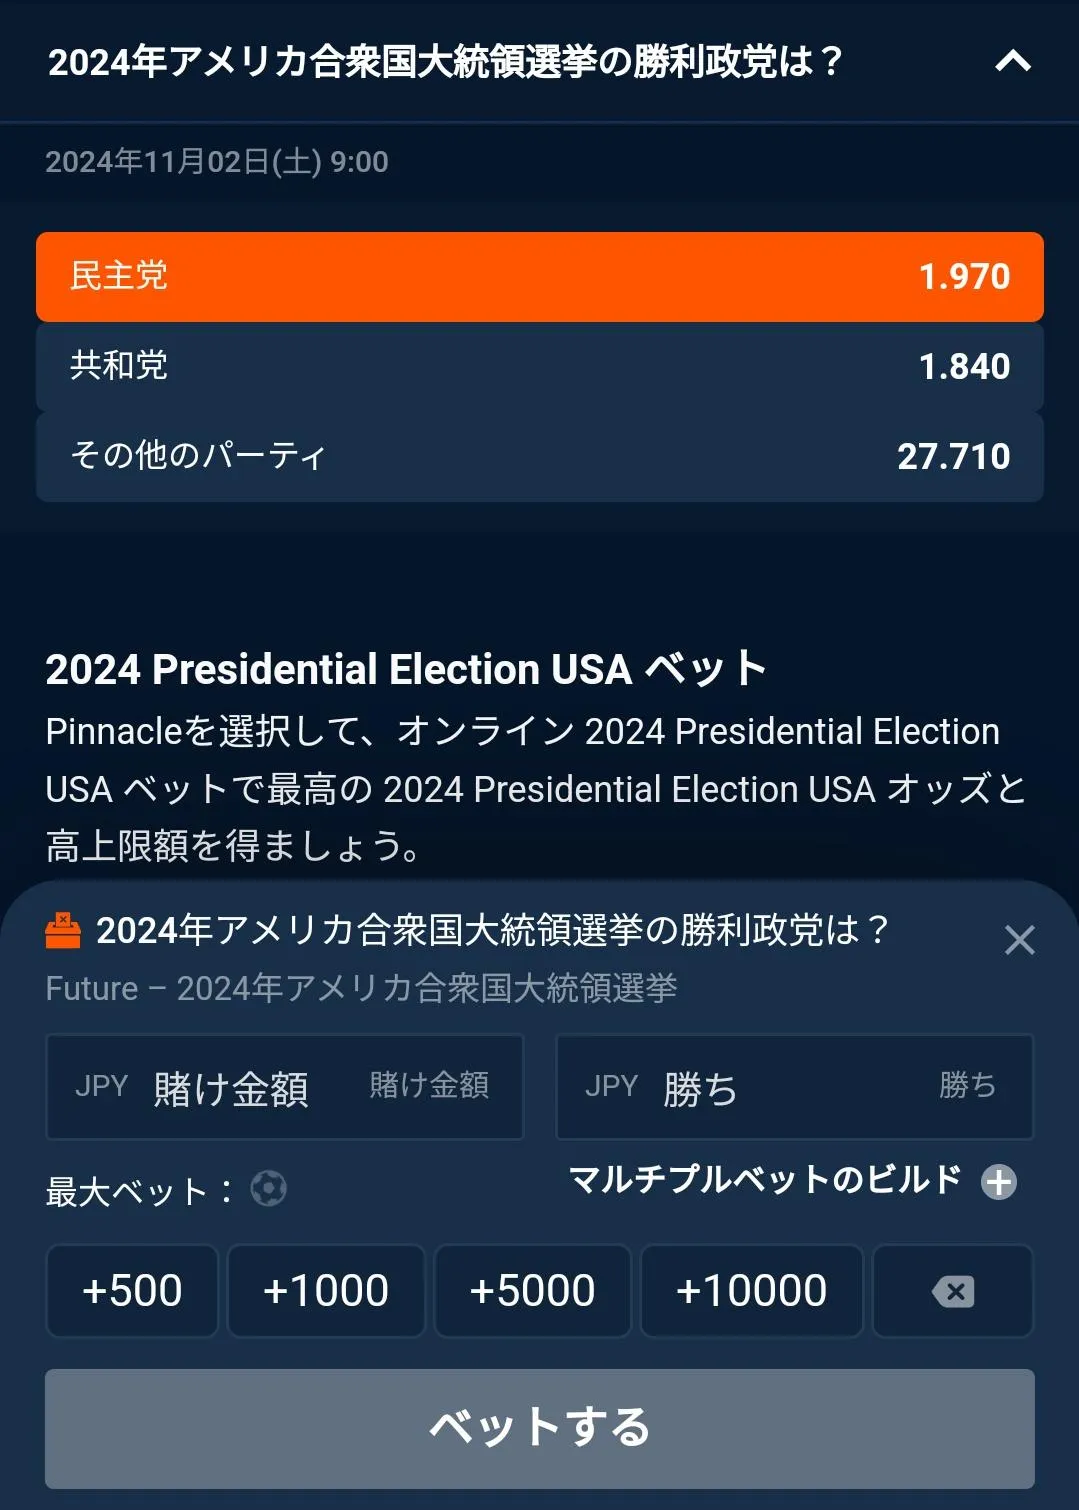Click the ballot box icon in bet slip
Viewport: 1079px width, 1510px height.
[x=64, y=931]
